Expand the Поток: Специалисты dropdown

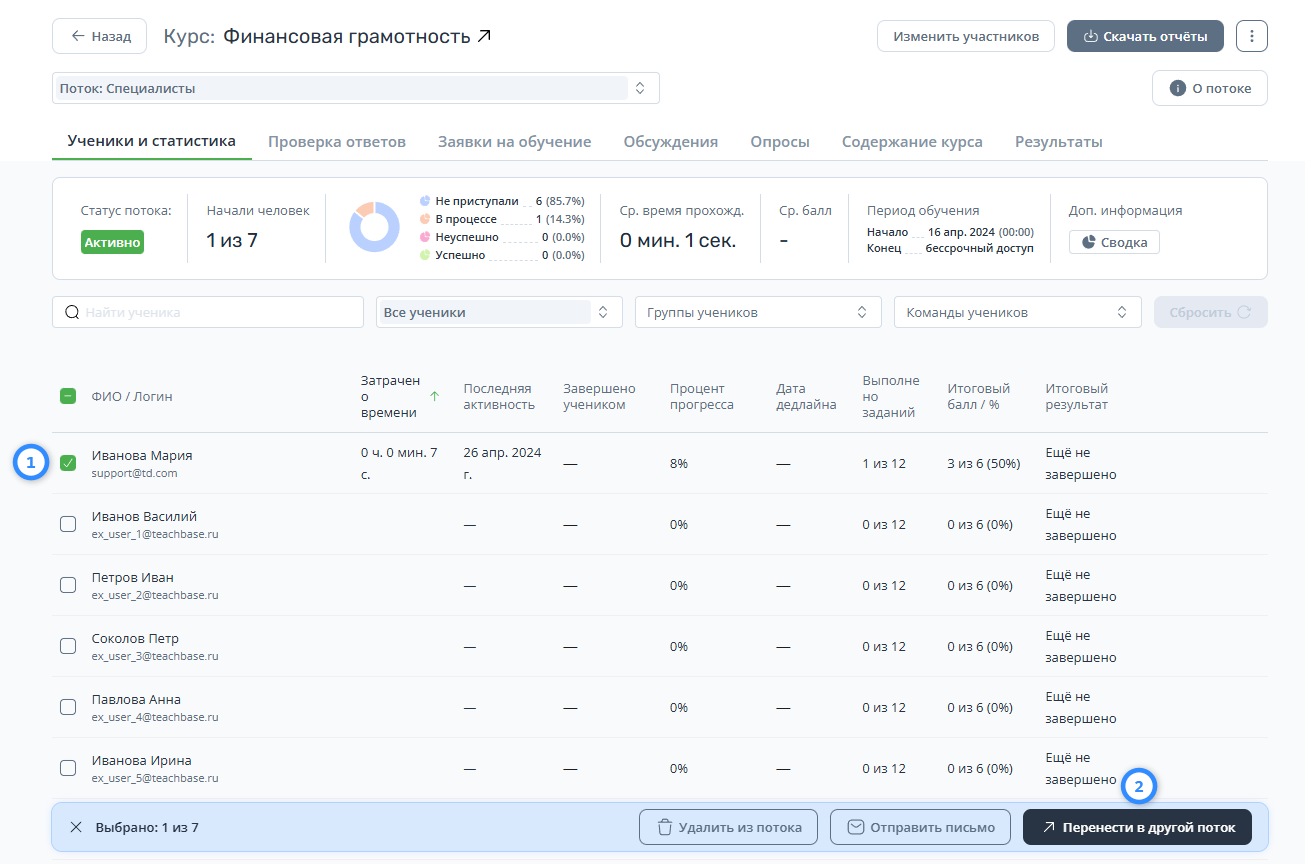coord(355,88)
